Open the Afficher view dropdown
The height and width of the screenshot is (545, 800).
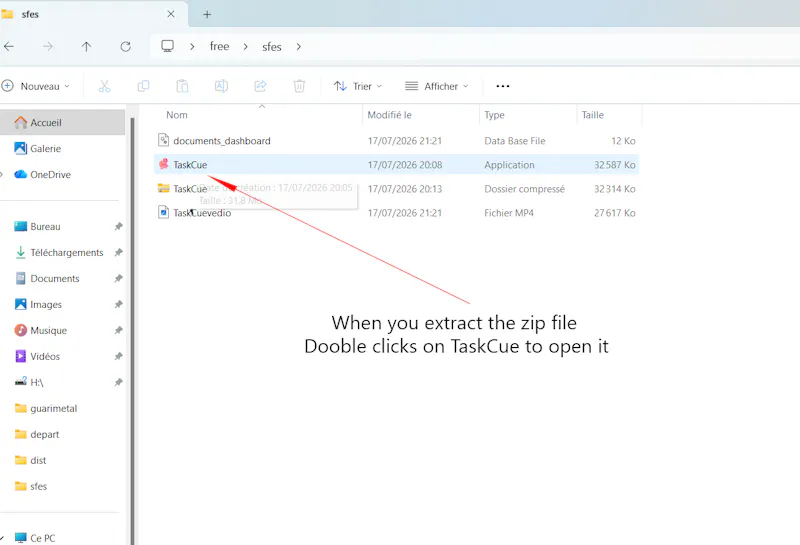tap(436, 86)
